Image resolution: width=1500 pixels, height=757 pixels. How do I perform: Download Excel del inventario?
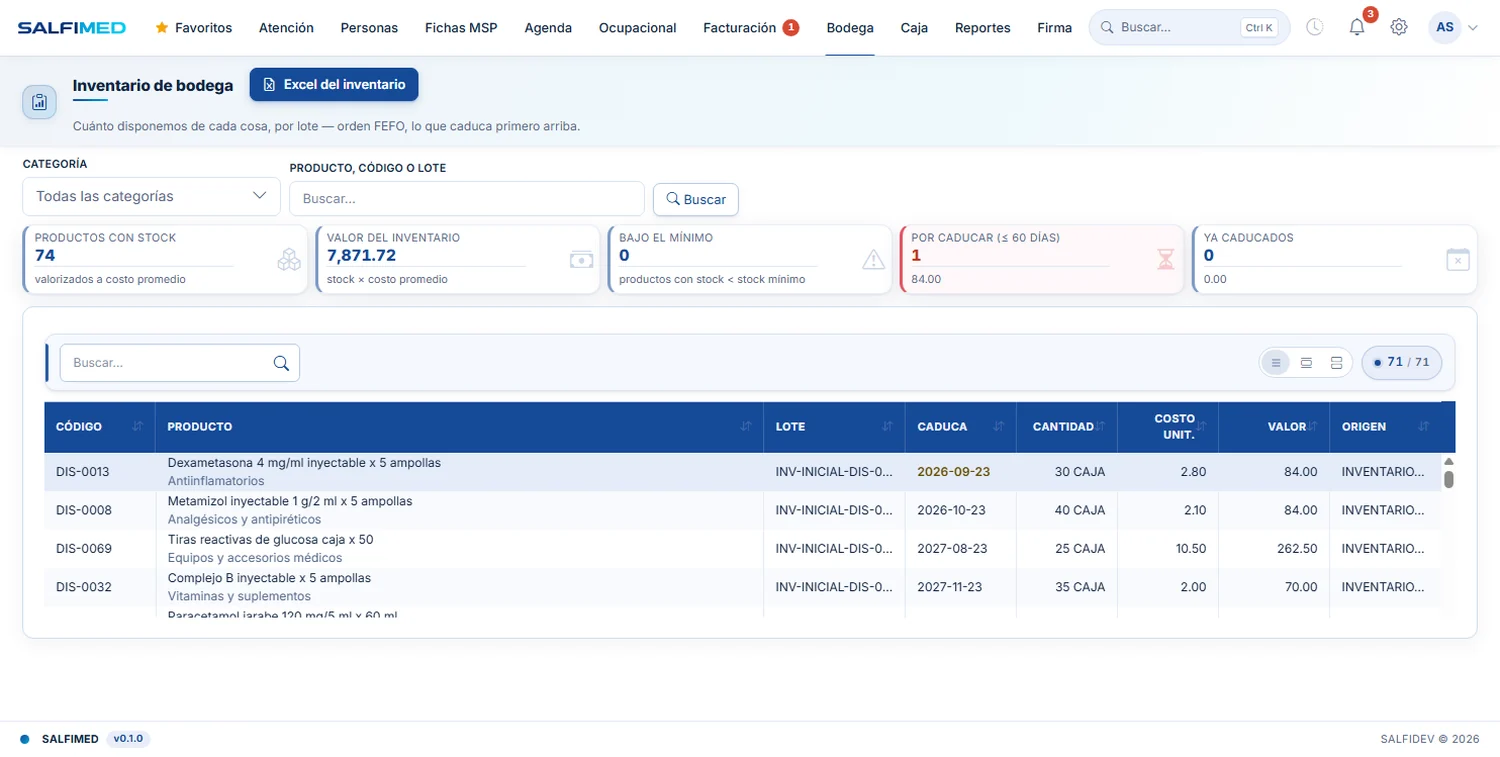tap(334, 85)
